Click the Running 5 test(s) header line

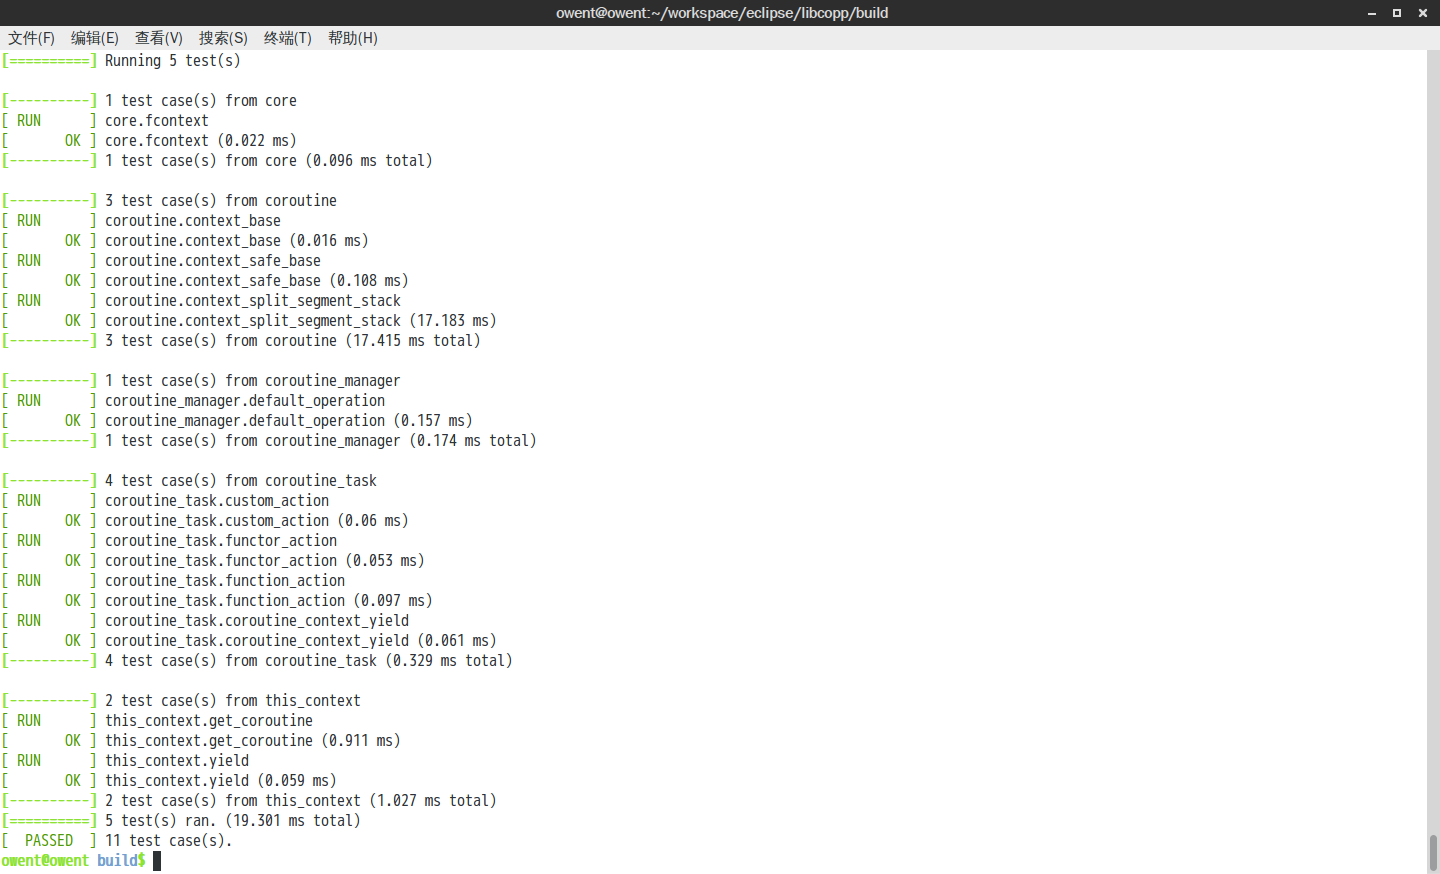pos(120,60)
